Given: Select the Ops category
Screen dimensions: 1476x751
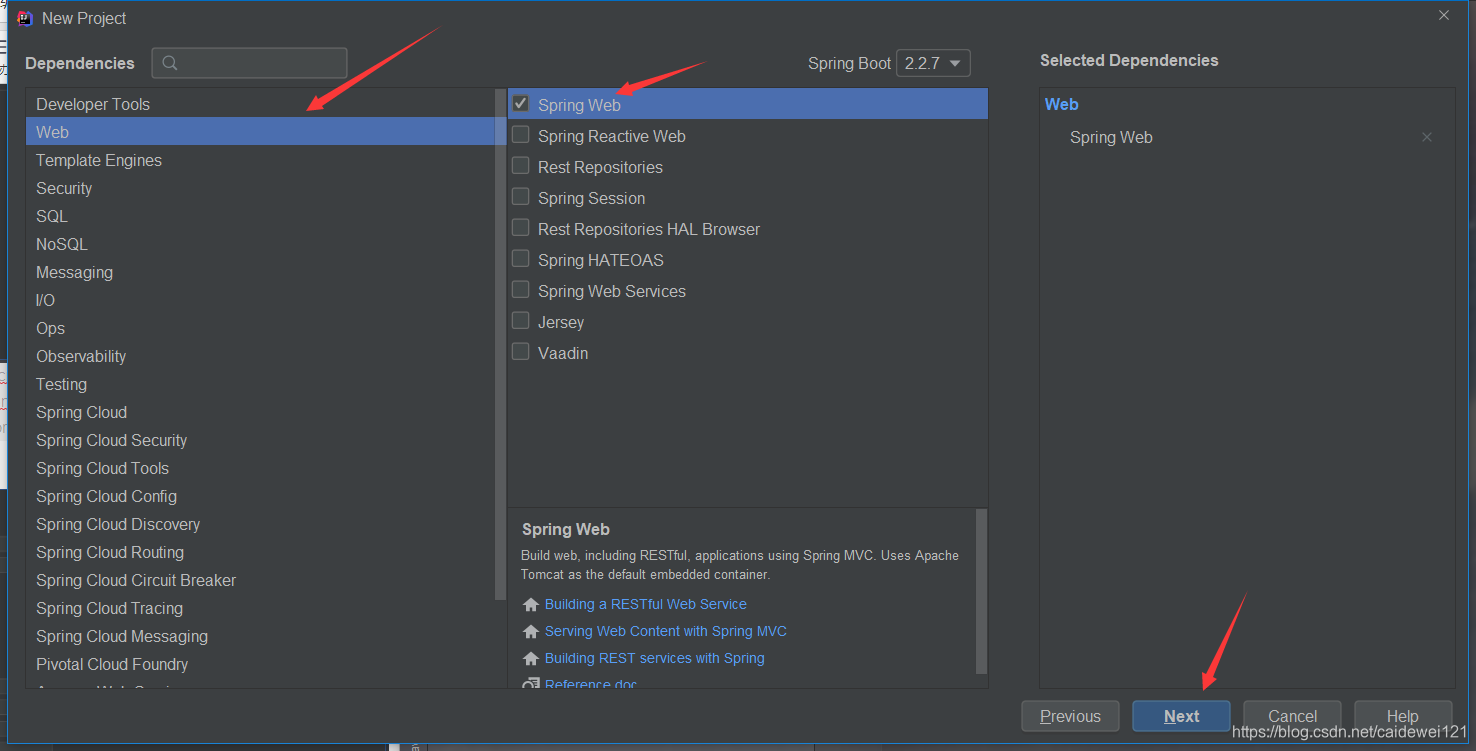Looking at the screenshot, I should pyautogui.click(x=260, y=328).
